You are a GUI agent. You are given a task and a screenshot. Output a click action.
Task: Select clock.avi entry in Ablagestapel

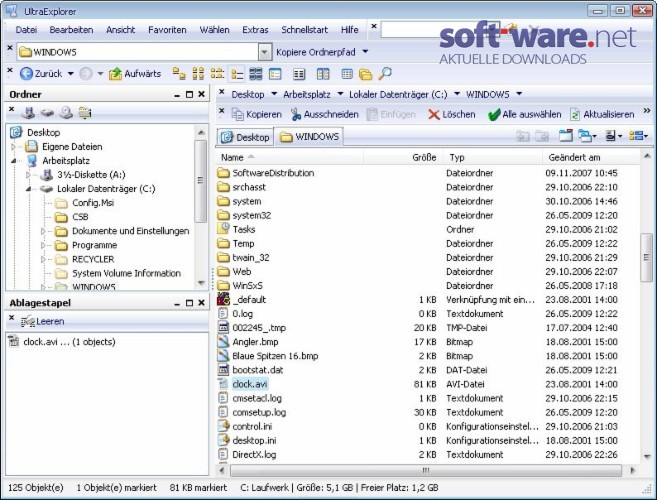[69, 342]
